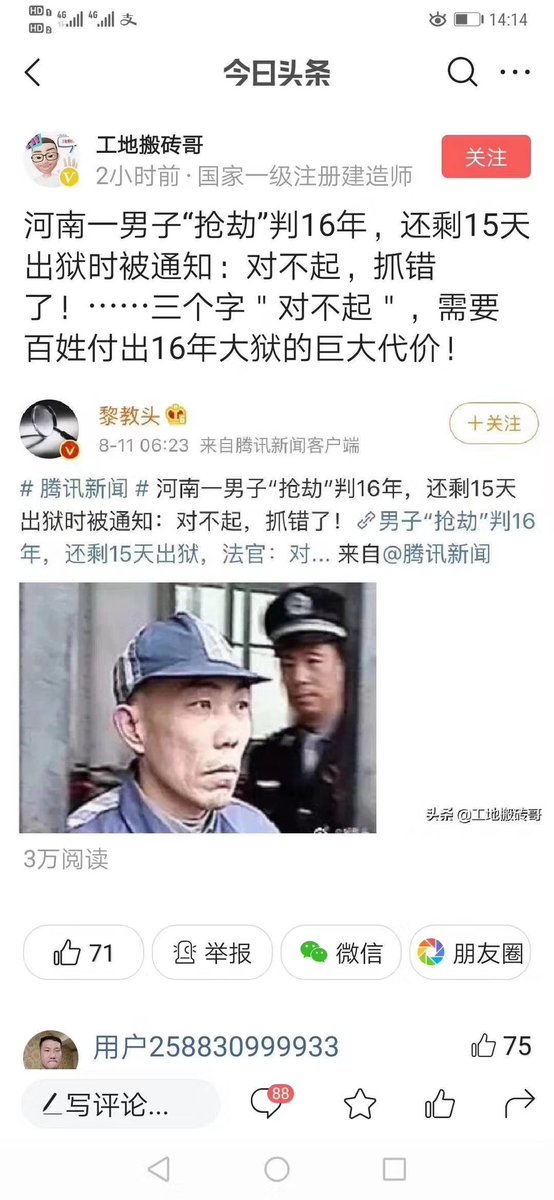Image resolution: width=554 pixels, height=1200 pixels.
Task: Tap the back arrow icon
Action: point(33,73)
